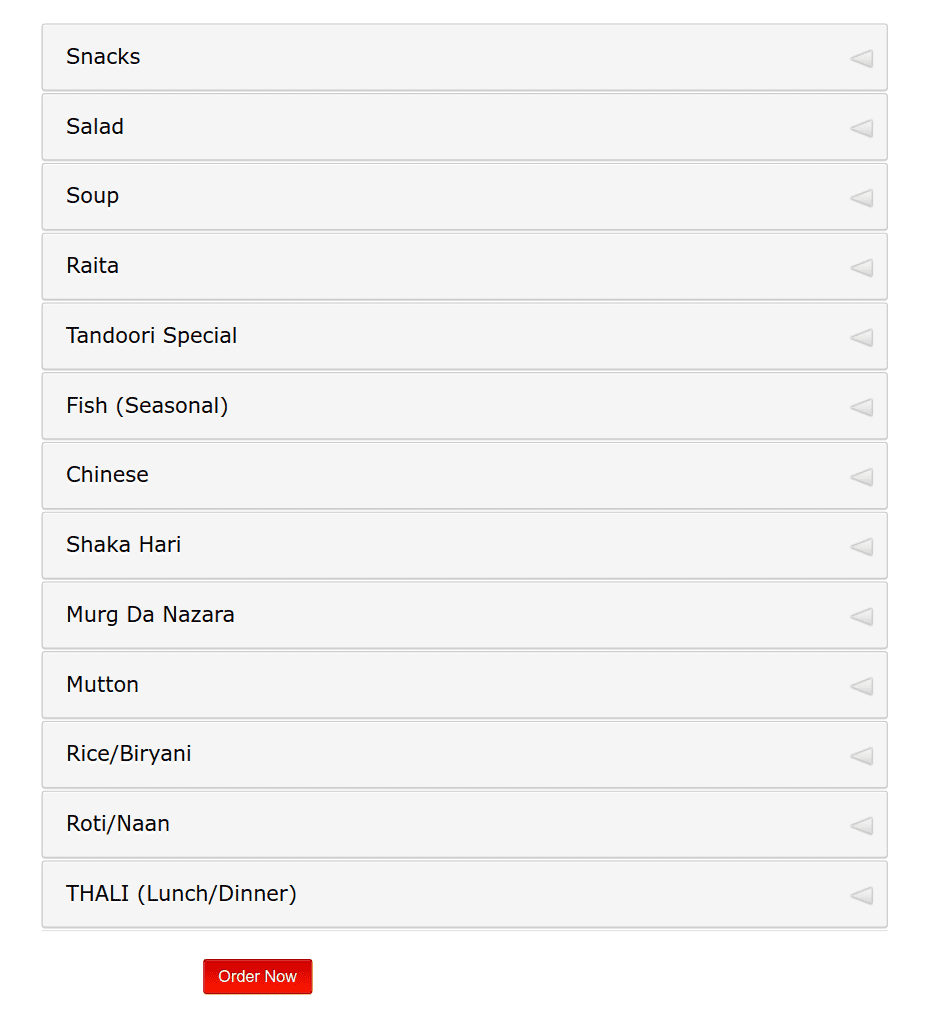Click the arrow beside Salad

tap(861, 128)
